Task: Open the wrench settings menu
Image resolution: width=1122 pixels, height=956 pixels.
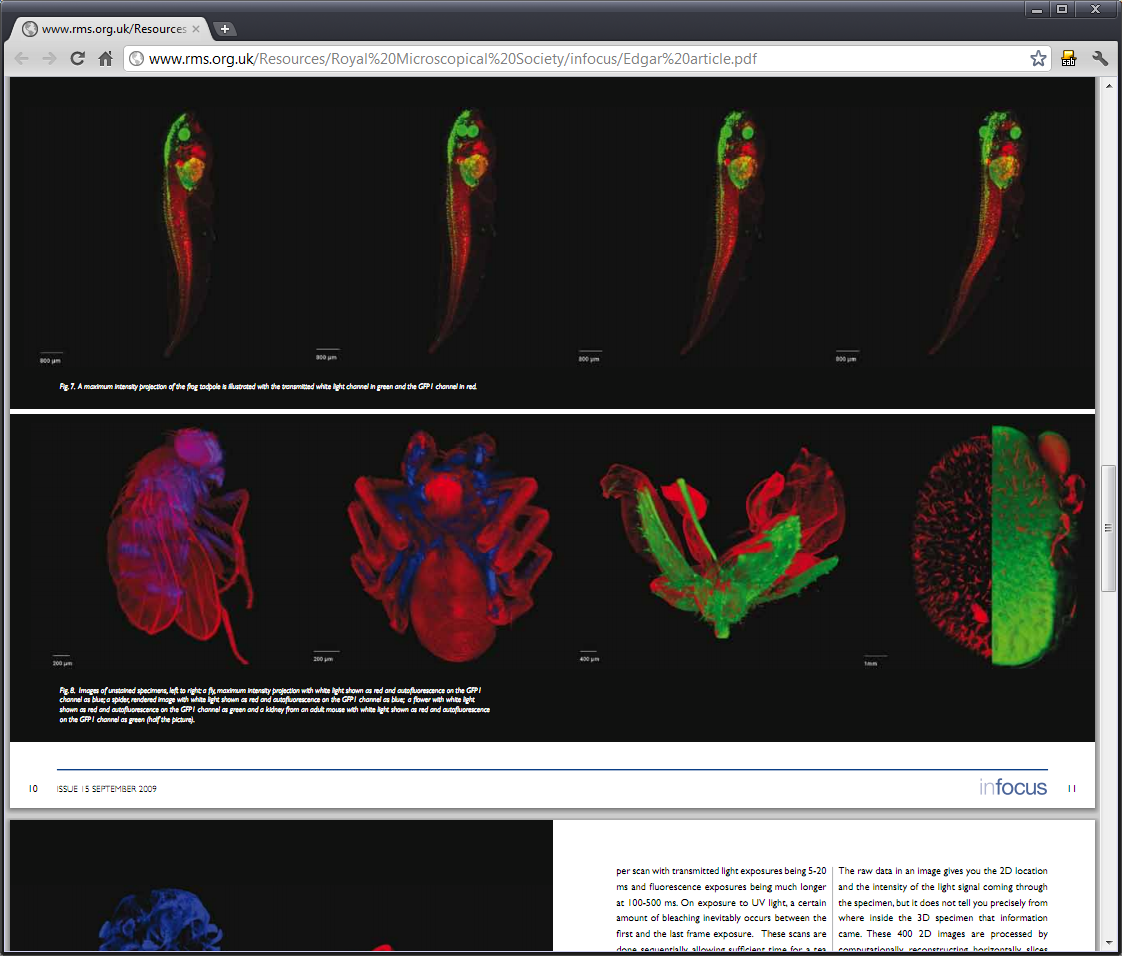Action: 1100,58
